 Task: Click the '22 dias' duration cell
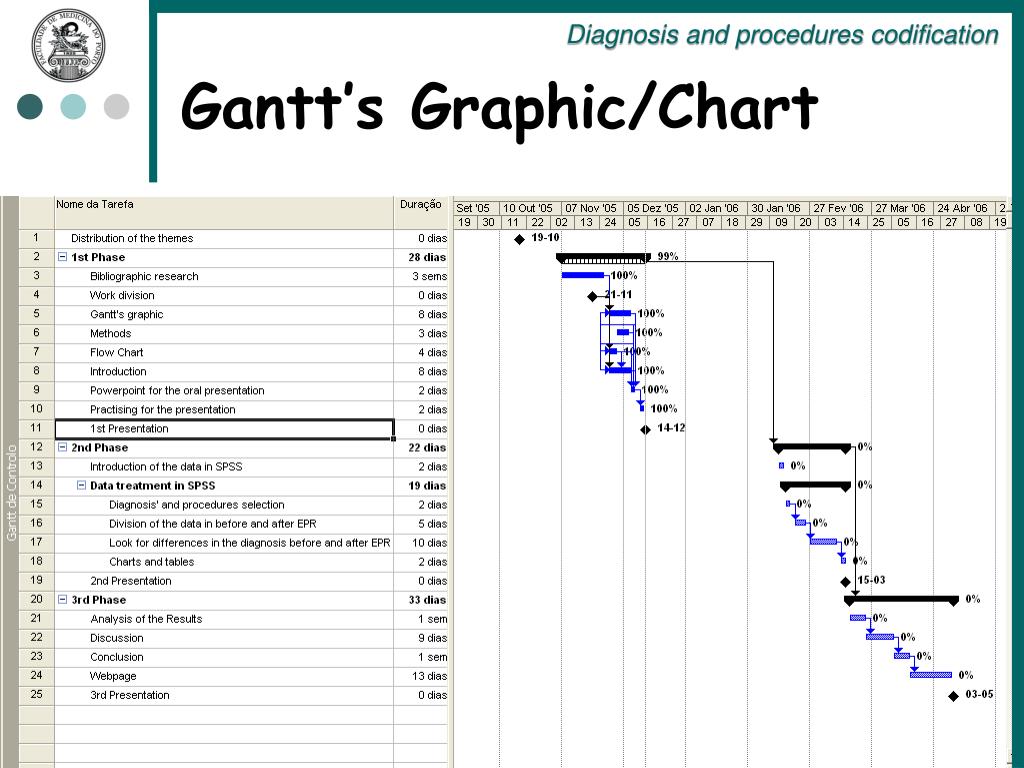coord(421,447)
